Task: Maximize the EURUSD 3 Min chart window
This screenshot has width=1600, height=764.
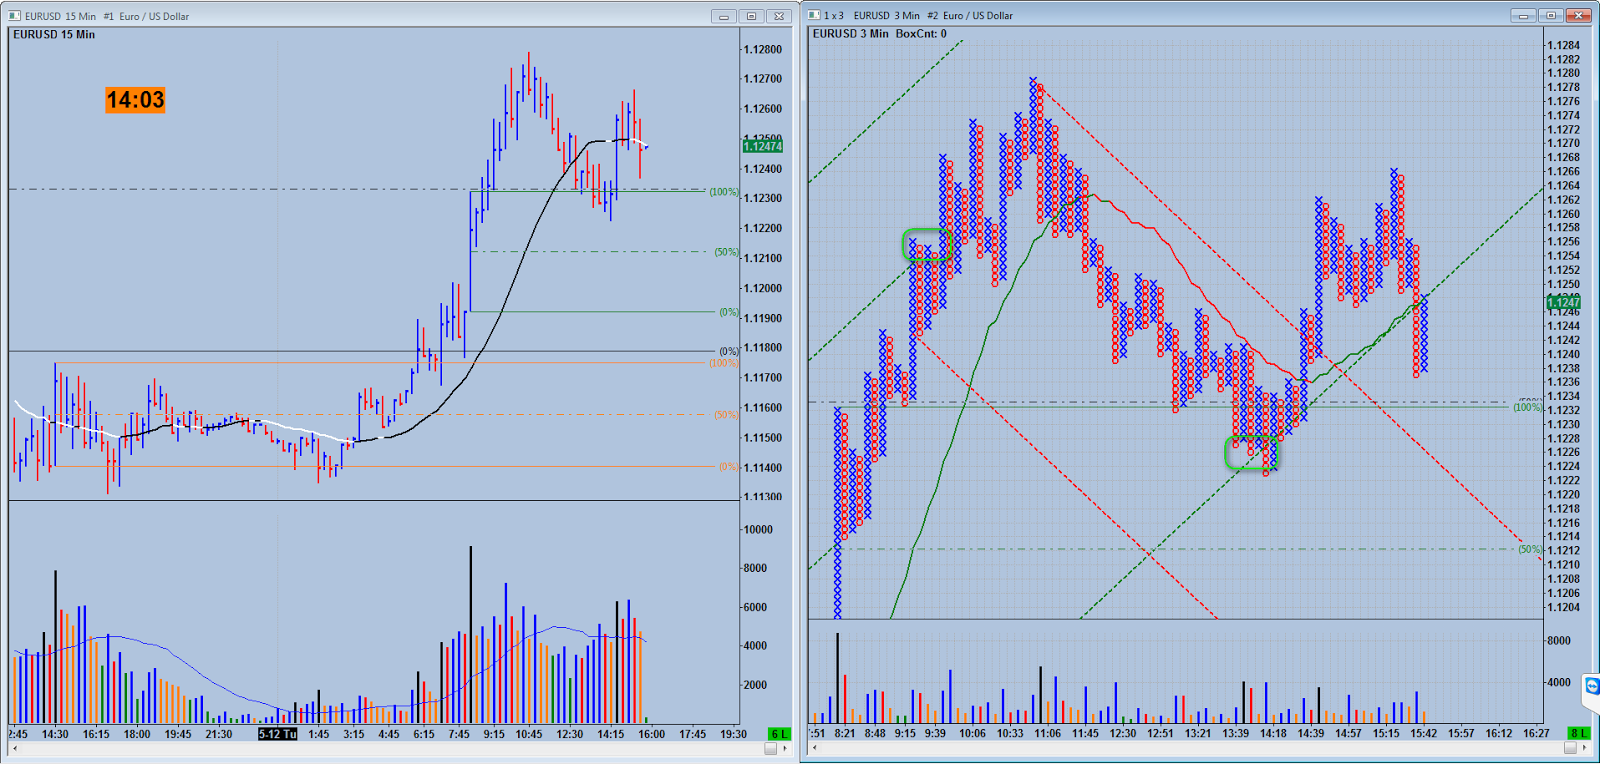Action: (x=1551, y=15)
